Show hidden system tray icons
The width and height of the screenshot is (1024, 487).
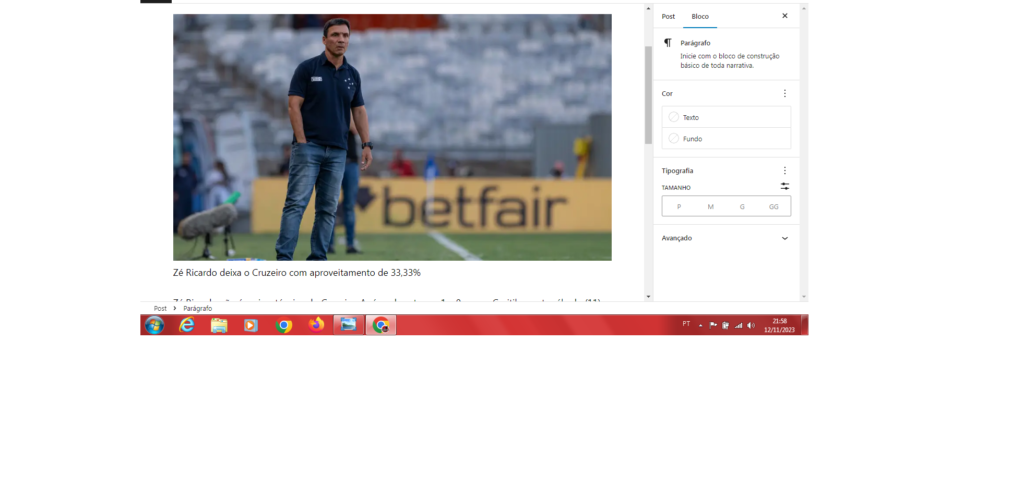click(x=700, y=325)
